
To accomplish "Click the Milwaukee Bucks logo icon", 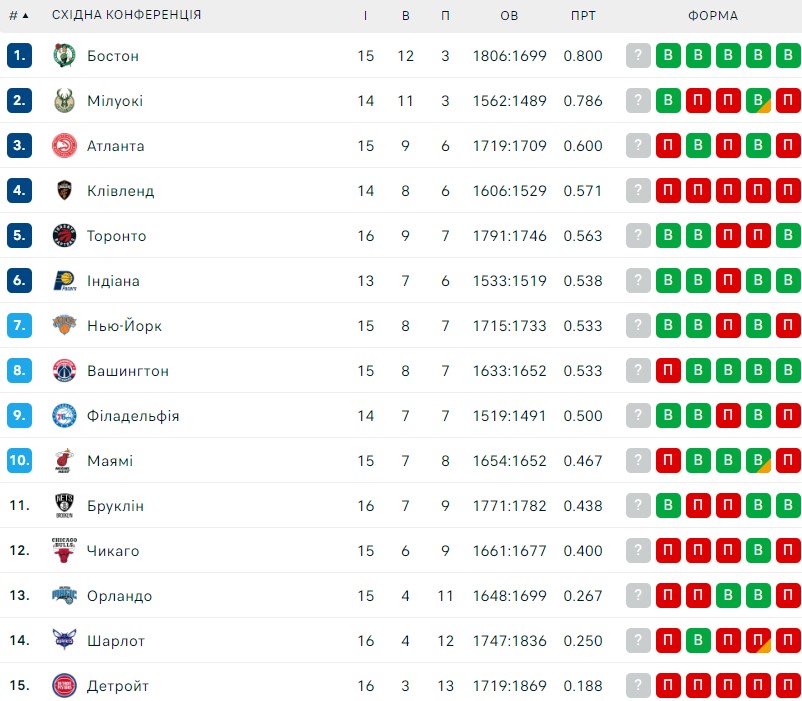I will 64,100.
